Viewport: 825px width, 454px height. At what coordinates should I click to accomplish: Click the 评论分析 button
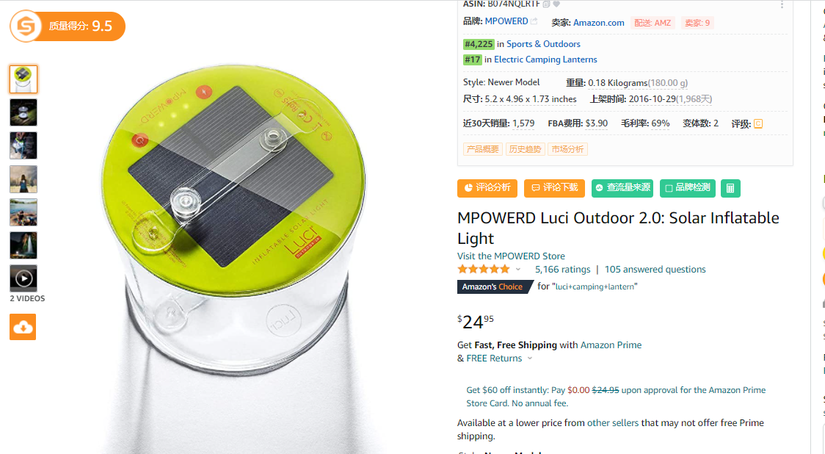point(487,188)
